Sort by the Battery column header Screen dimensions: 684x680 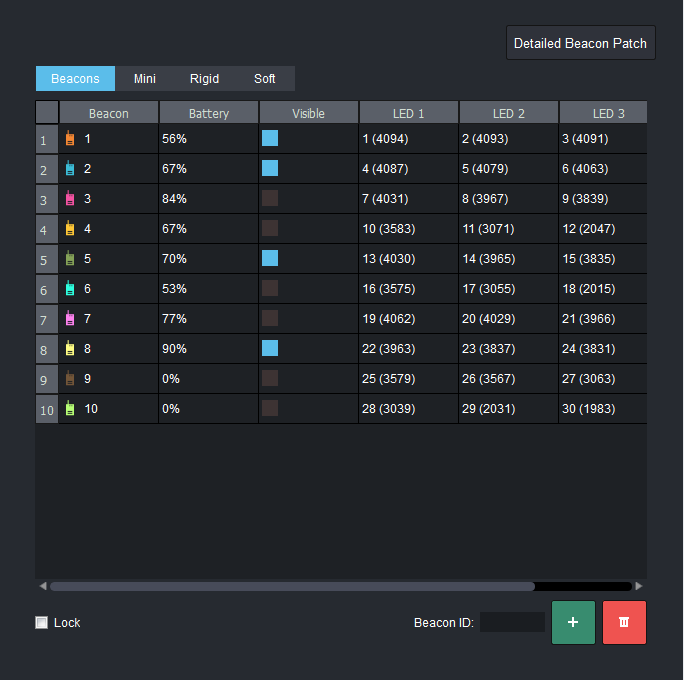pyautogui.click(x=209, y=113)
